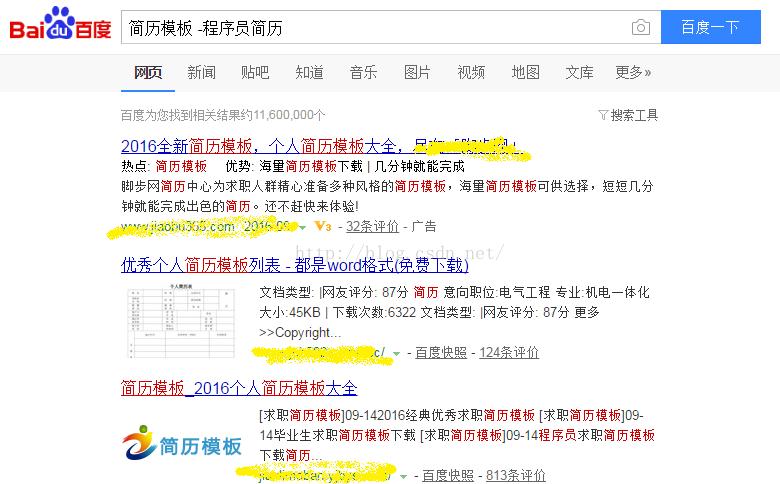Screen dimensions: 780x484
Task: Expand dropdown arrow beside second result URL
Action: point(396,354)
